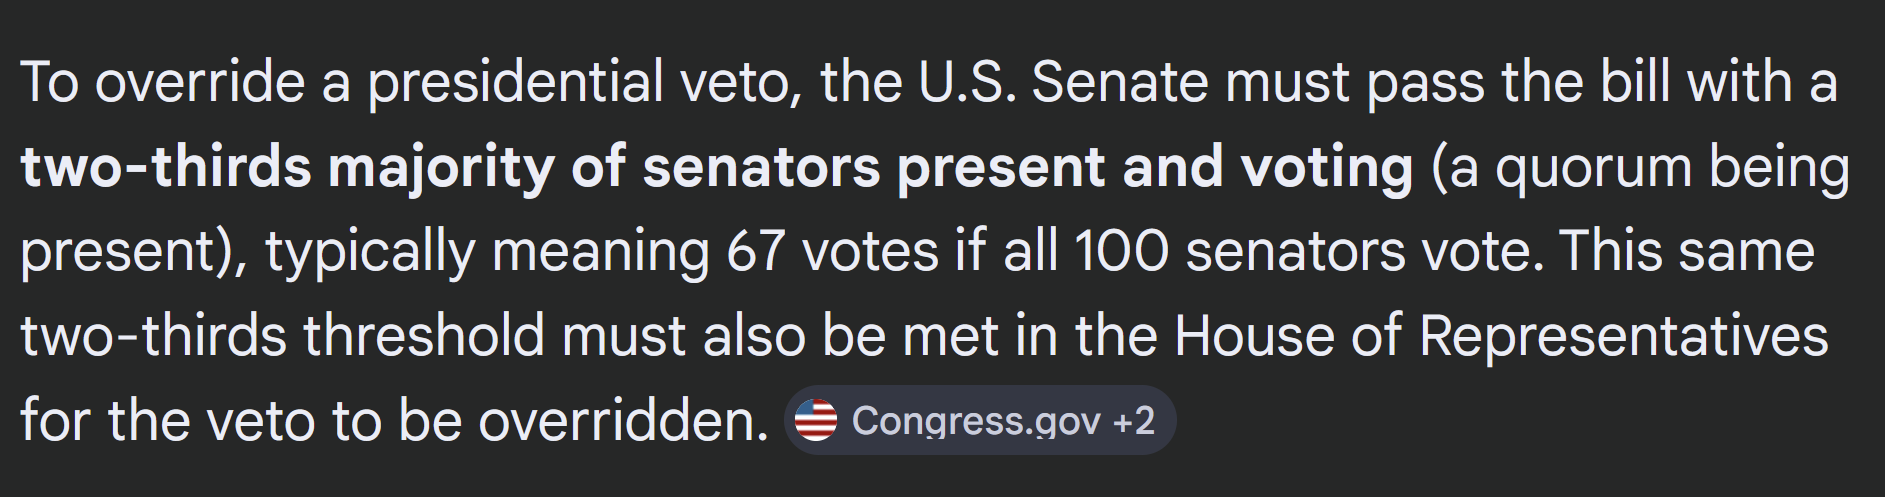Click the words "House of Representatives"
This screenshot has width=1885, height=497.
coord(1501,336)
